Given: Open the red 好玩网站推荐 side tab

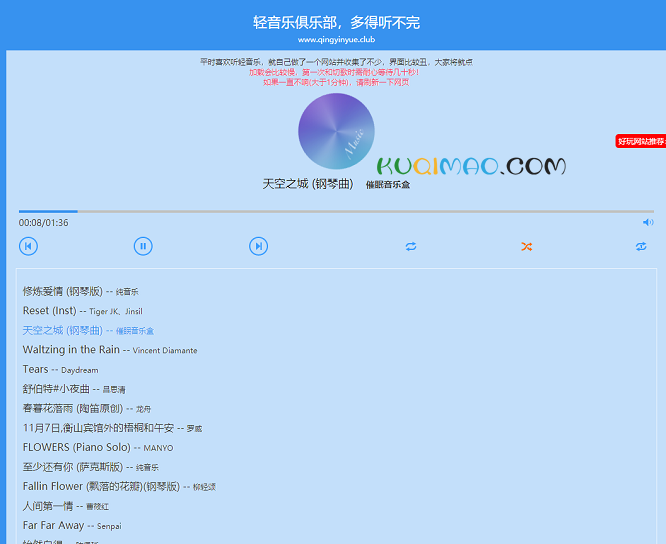Looking at the screenshot, I should 641,141.
